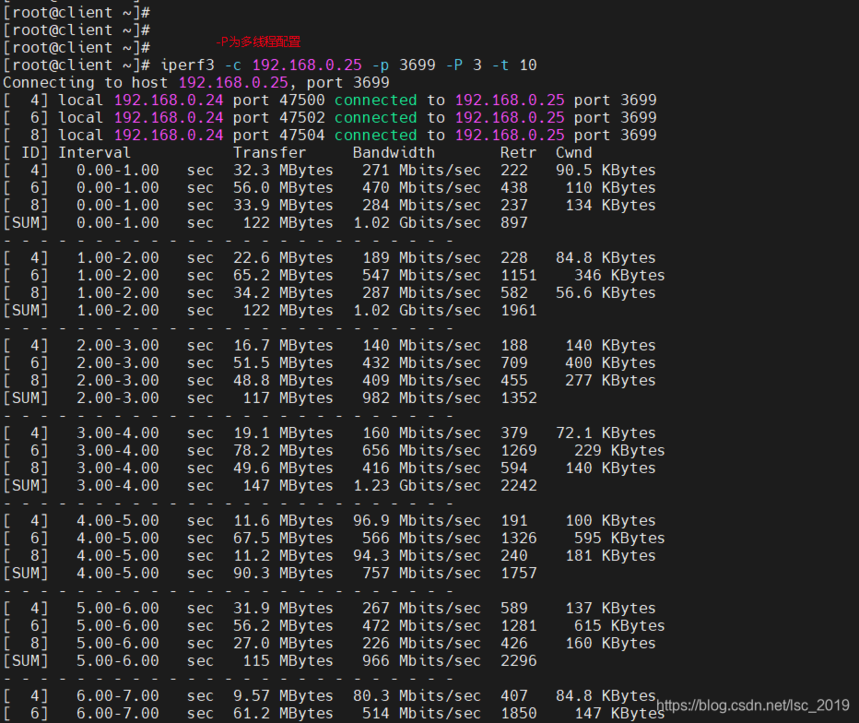Select the "72.1 KBytes" Cwnd value

(605, 433)
